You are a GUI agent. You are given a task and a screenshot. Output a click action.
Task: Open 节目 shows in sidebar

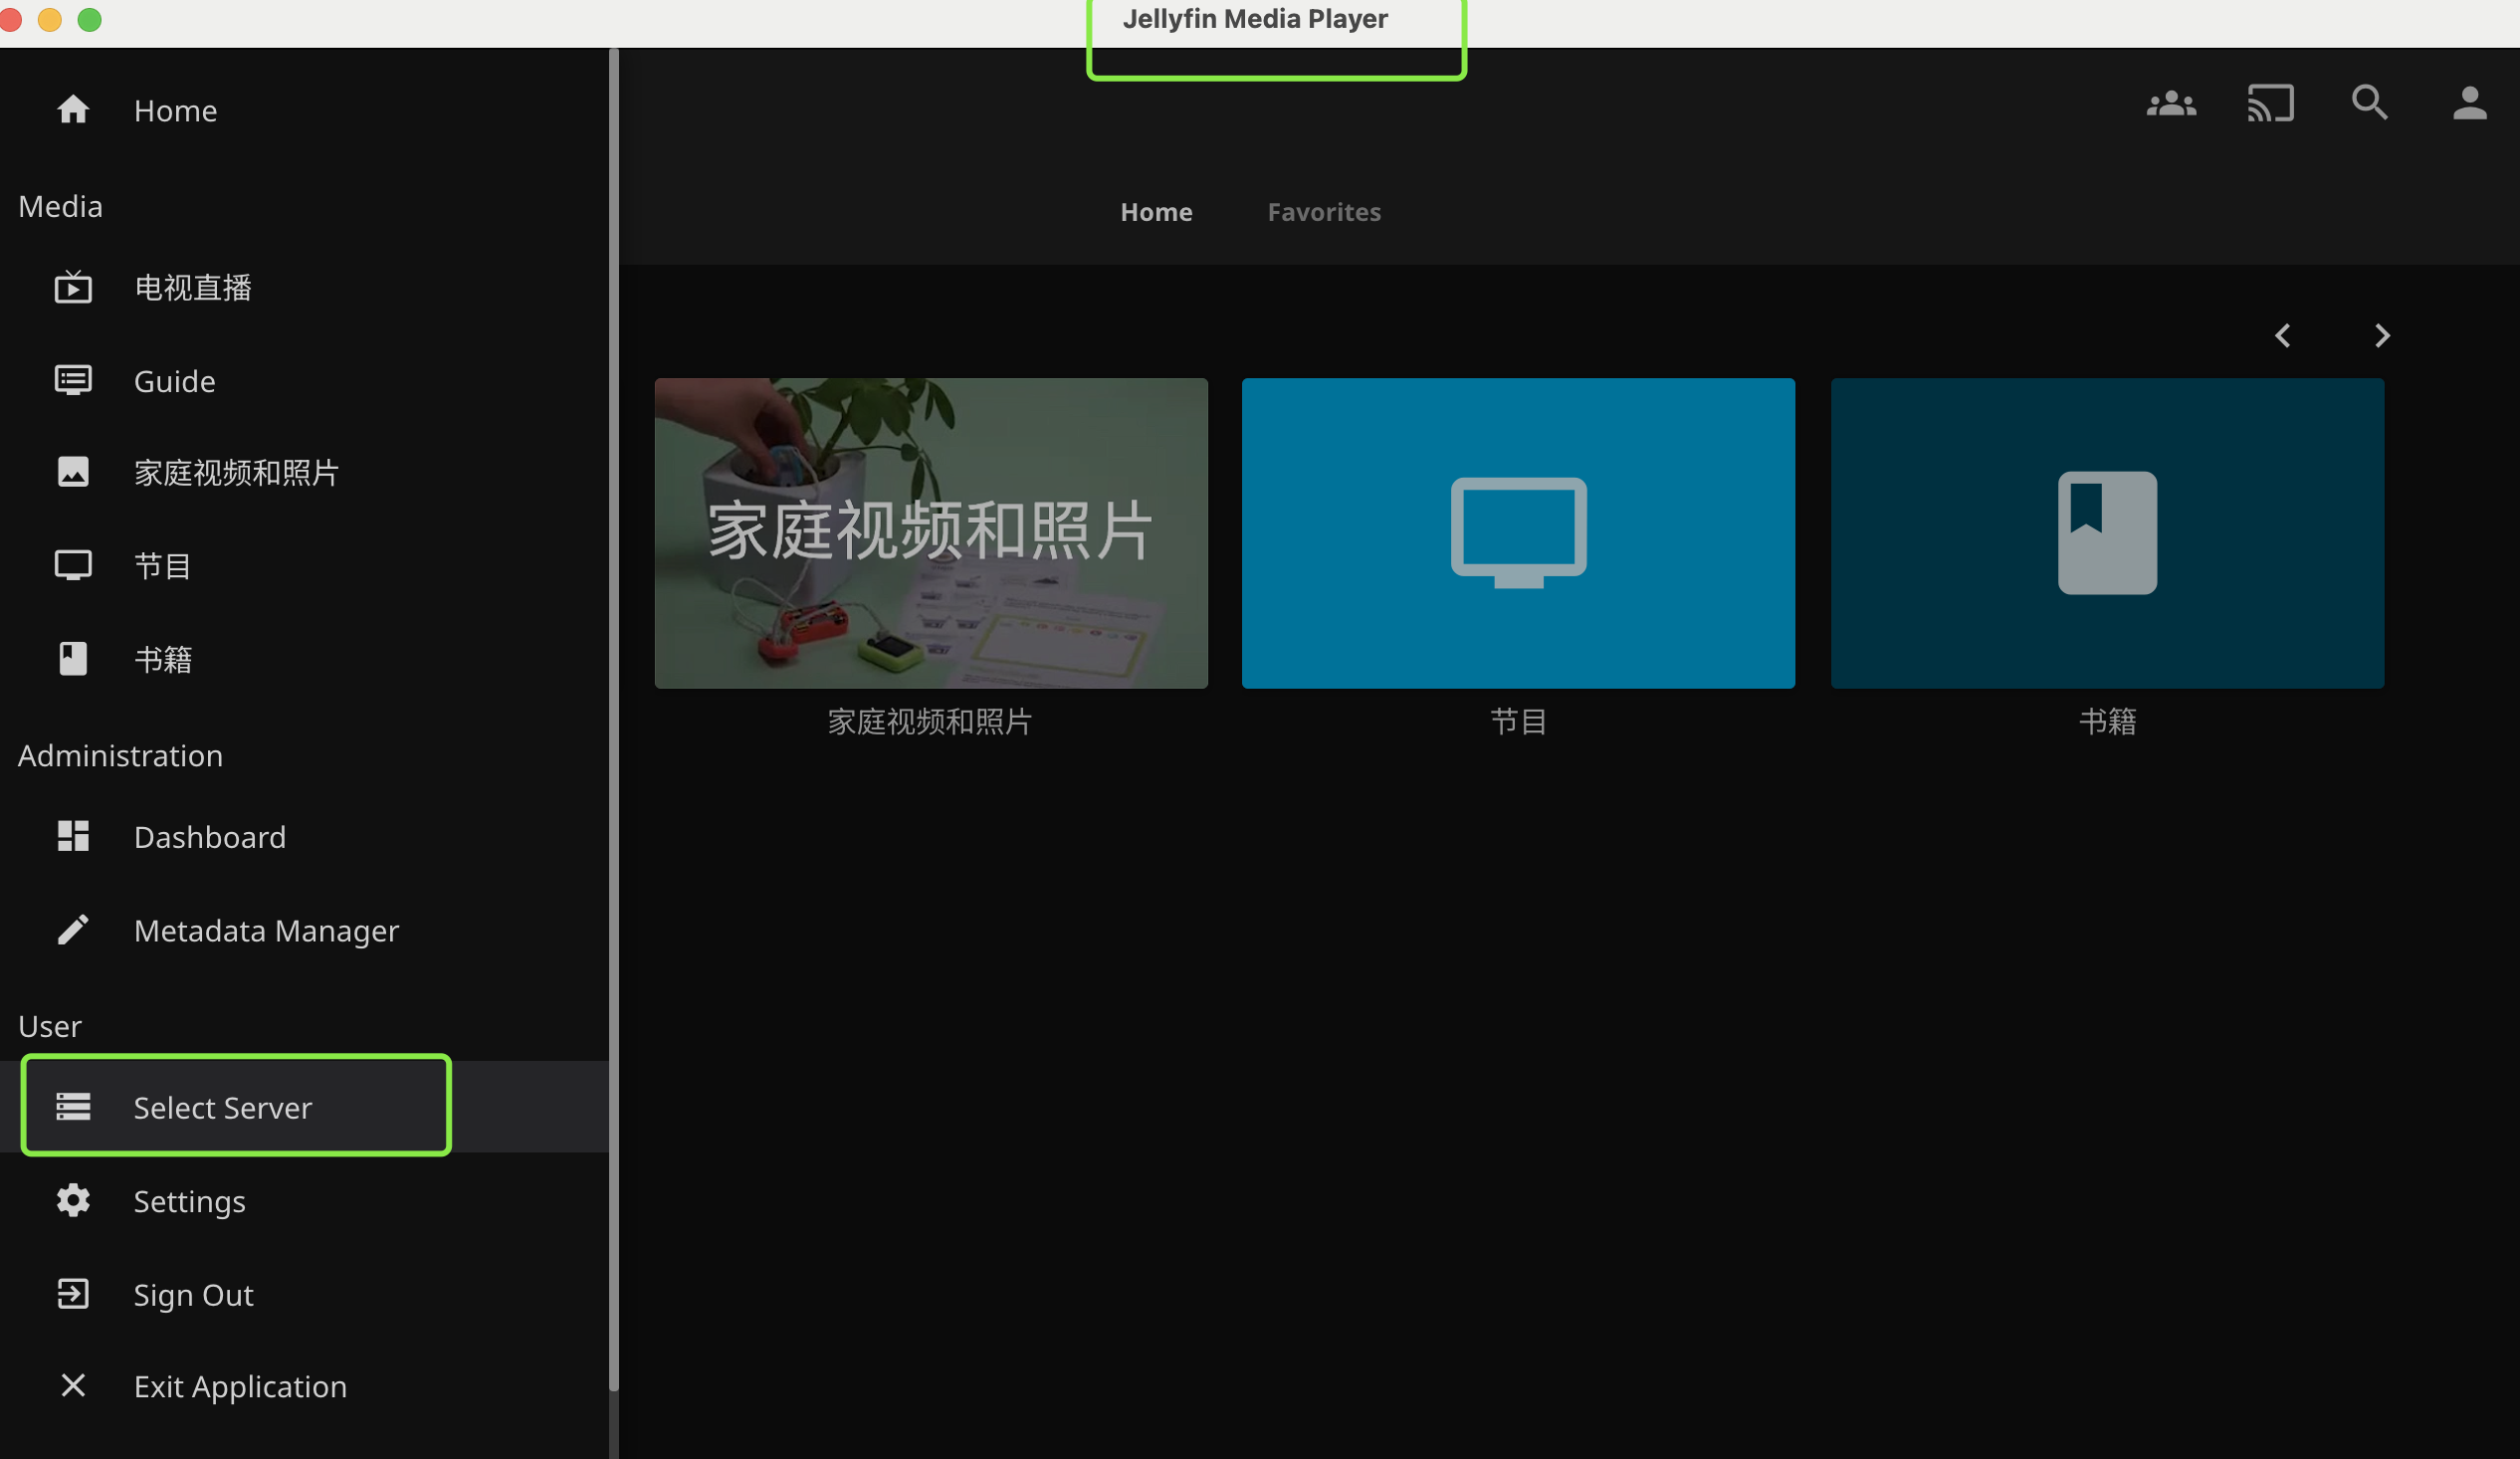[162, 566]
